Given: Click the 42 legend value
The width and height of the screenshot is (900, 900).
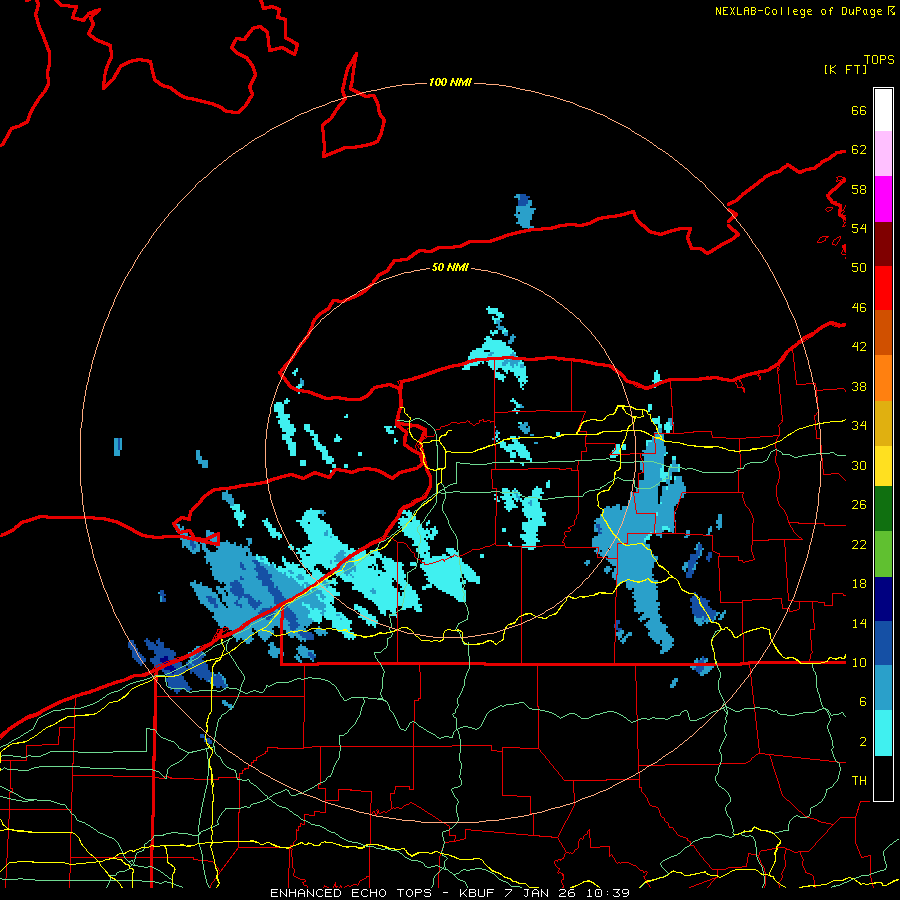Looking at the screenshot, I should 859,347.
